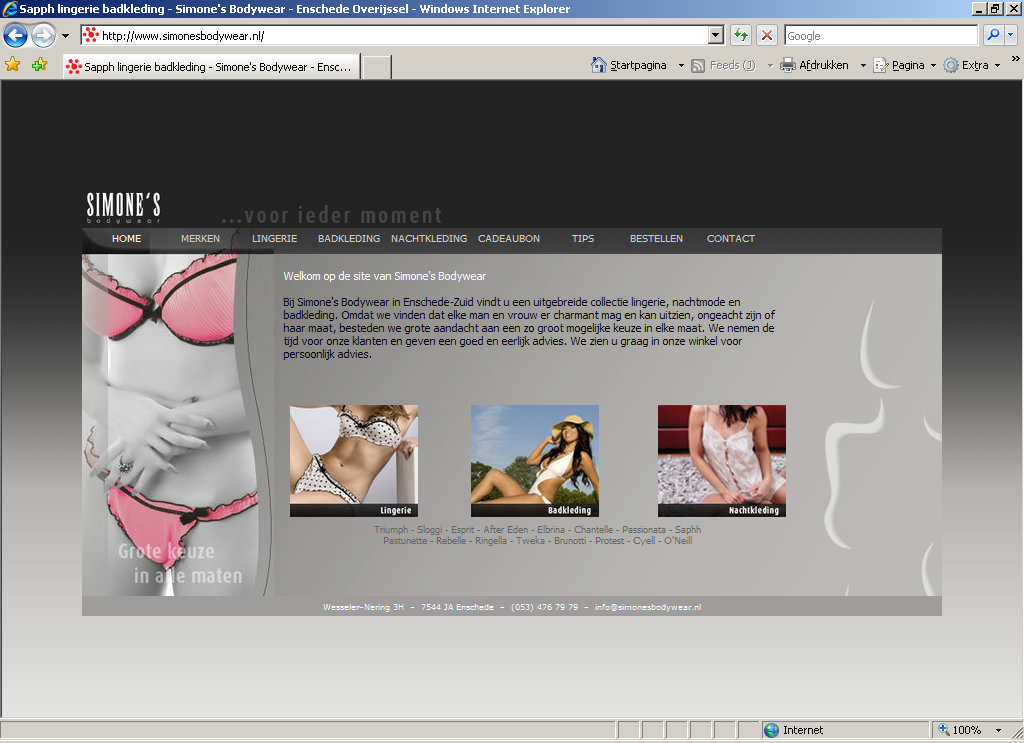Viewport: 1024px width, 743px height.
Task: Click the info@simonesbodywear.nl email link
Action: point(648,607)
